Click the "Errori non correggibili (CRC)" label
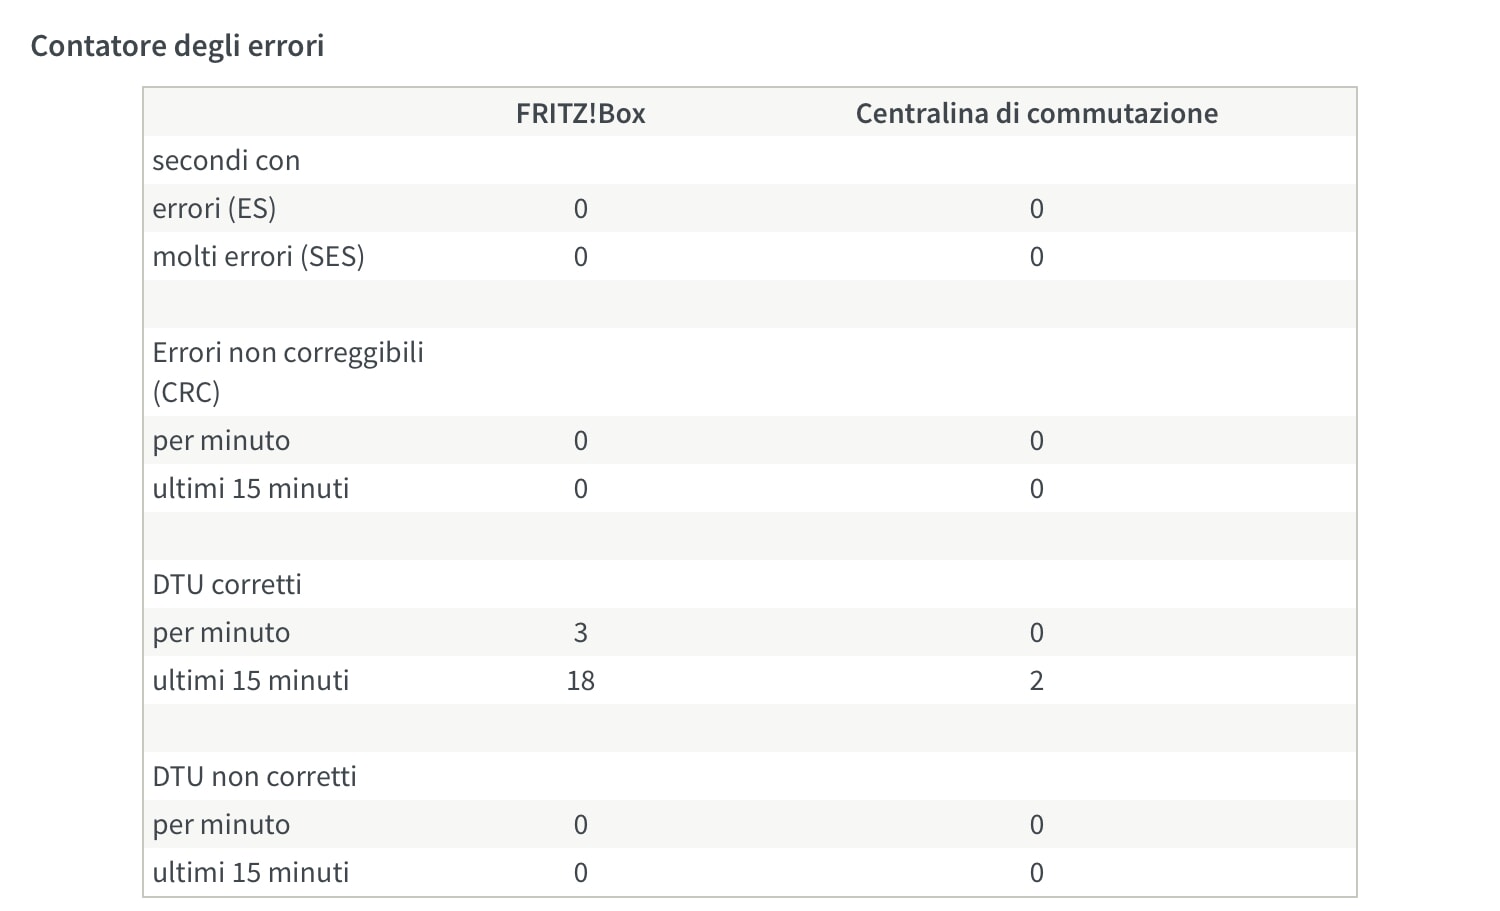 click(x=288, y=372)
